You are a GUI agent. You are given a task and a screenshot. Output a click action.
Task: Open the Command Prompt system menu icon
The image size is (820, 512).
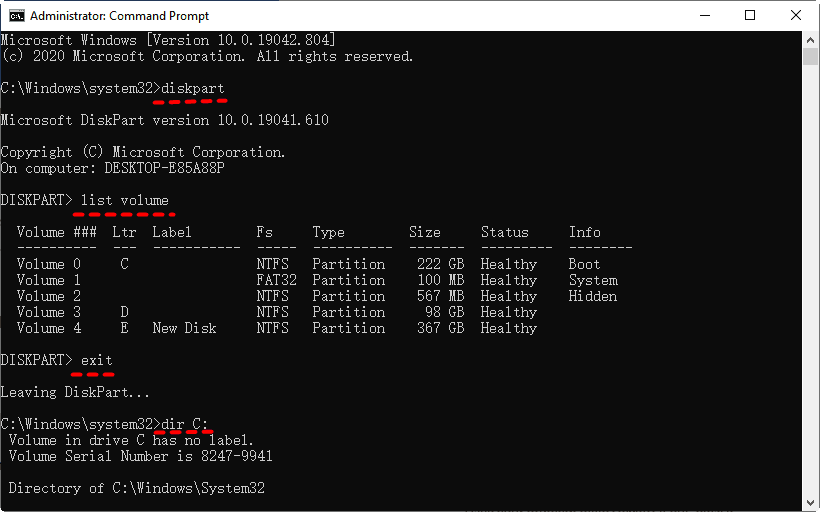pyautogui.click(x=15, y=16)
